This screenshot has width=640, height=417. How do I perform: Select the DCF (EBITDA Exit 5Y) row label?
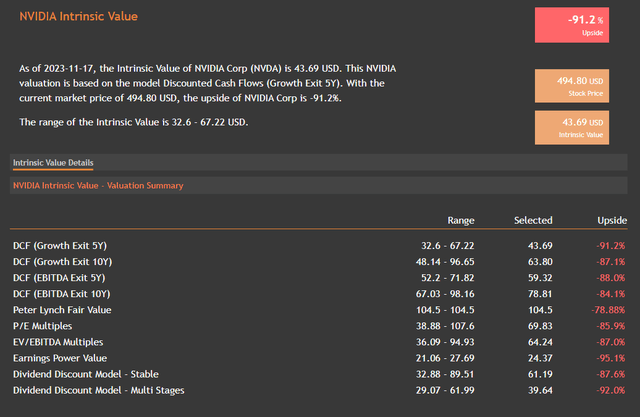click(59, 278)
